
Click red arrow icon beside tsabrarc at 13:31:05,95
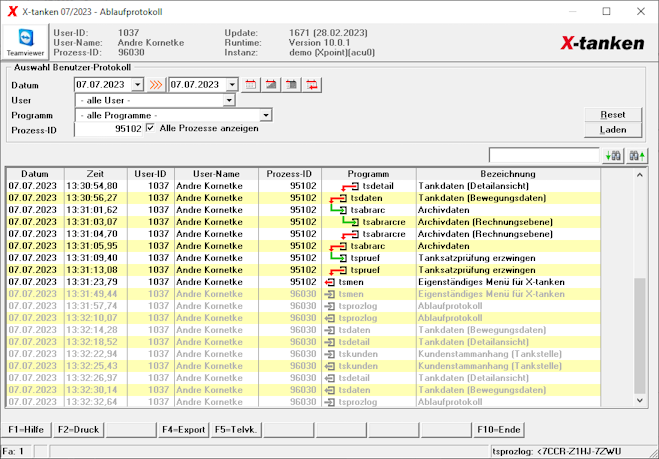pos(338,246)
